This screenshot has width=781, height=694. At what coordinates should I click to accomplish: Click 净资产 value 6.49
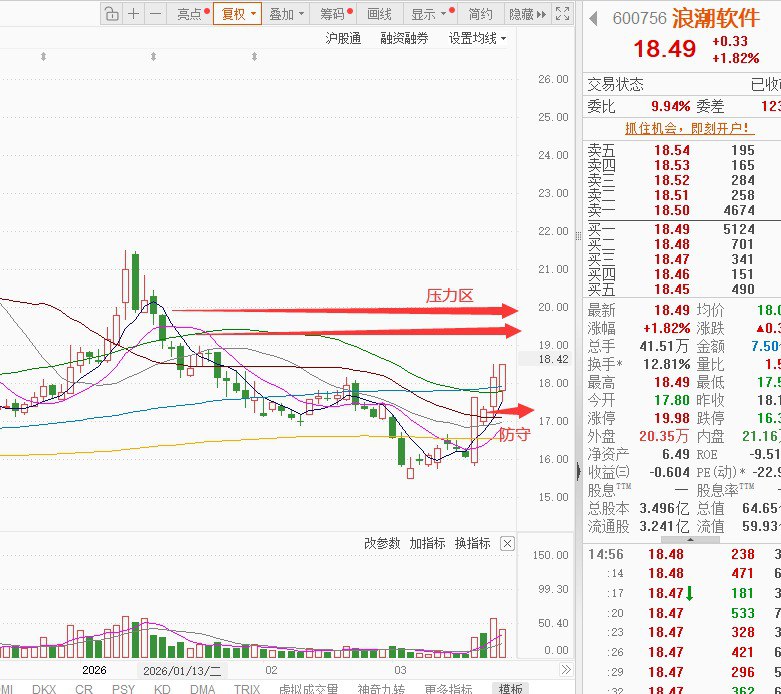coord(676,454)
